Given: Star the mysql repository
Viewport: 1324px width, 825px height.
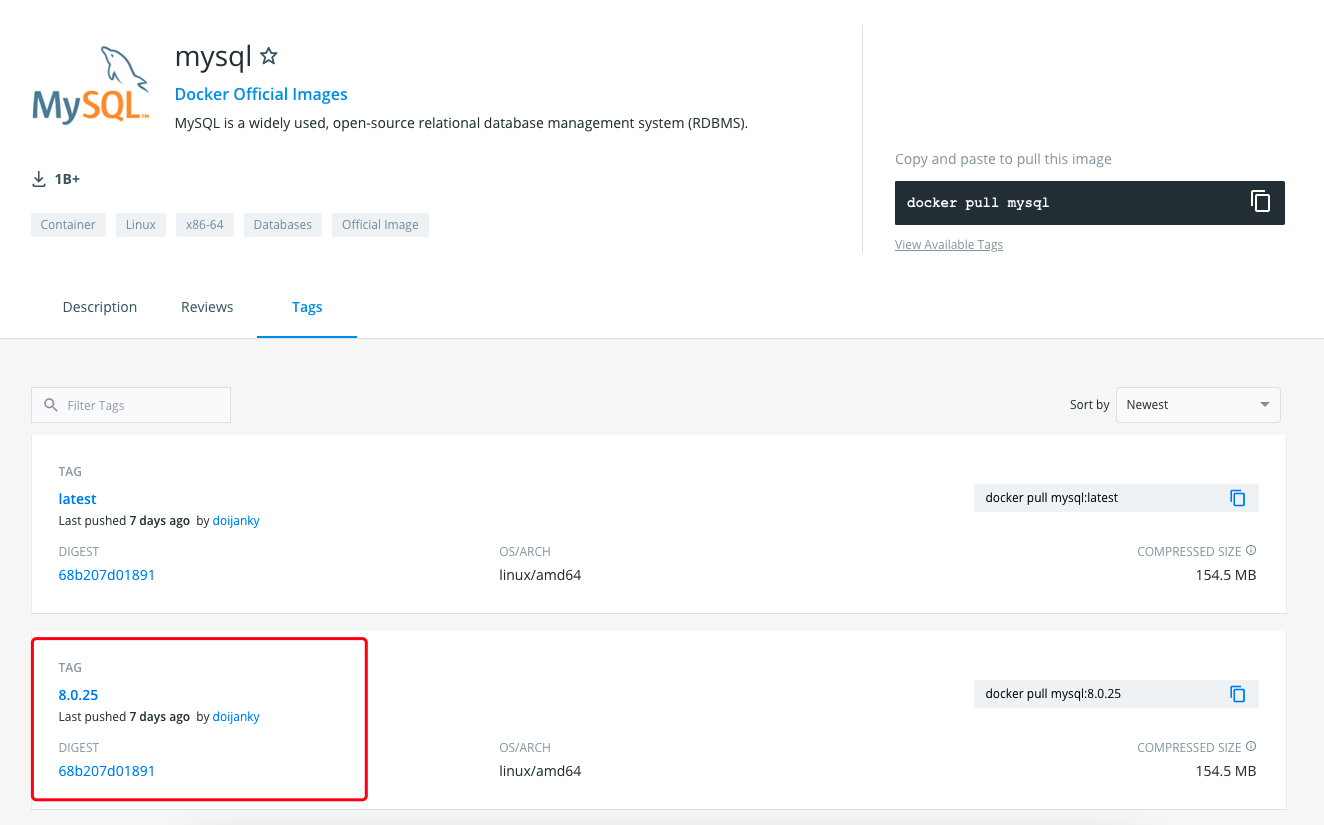Looking at the screenshot, I should point(268,56).
